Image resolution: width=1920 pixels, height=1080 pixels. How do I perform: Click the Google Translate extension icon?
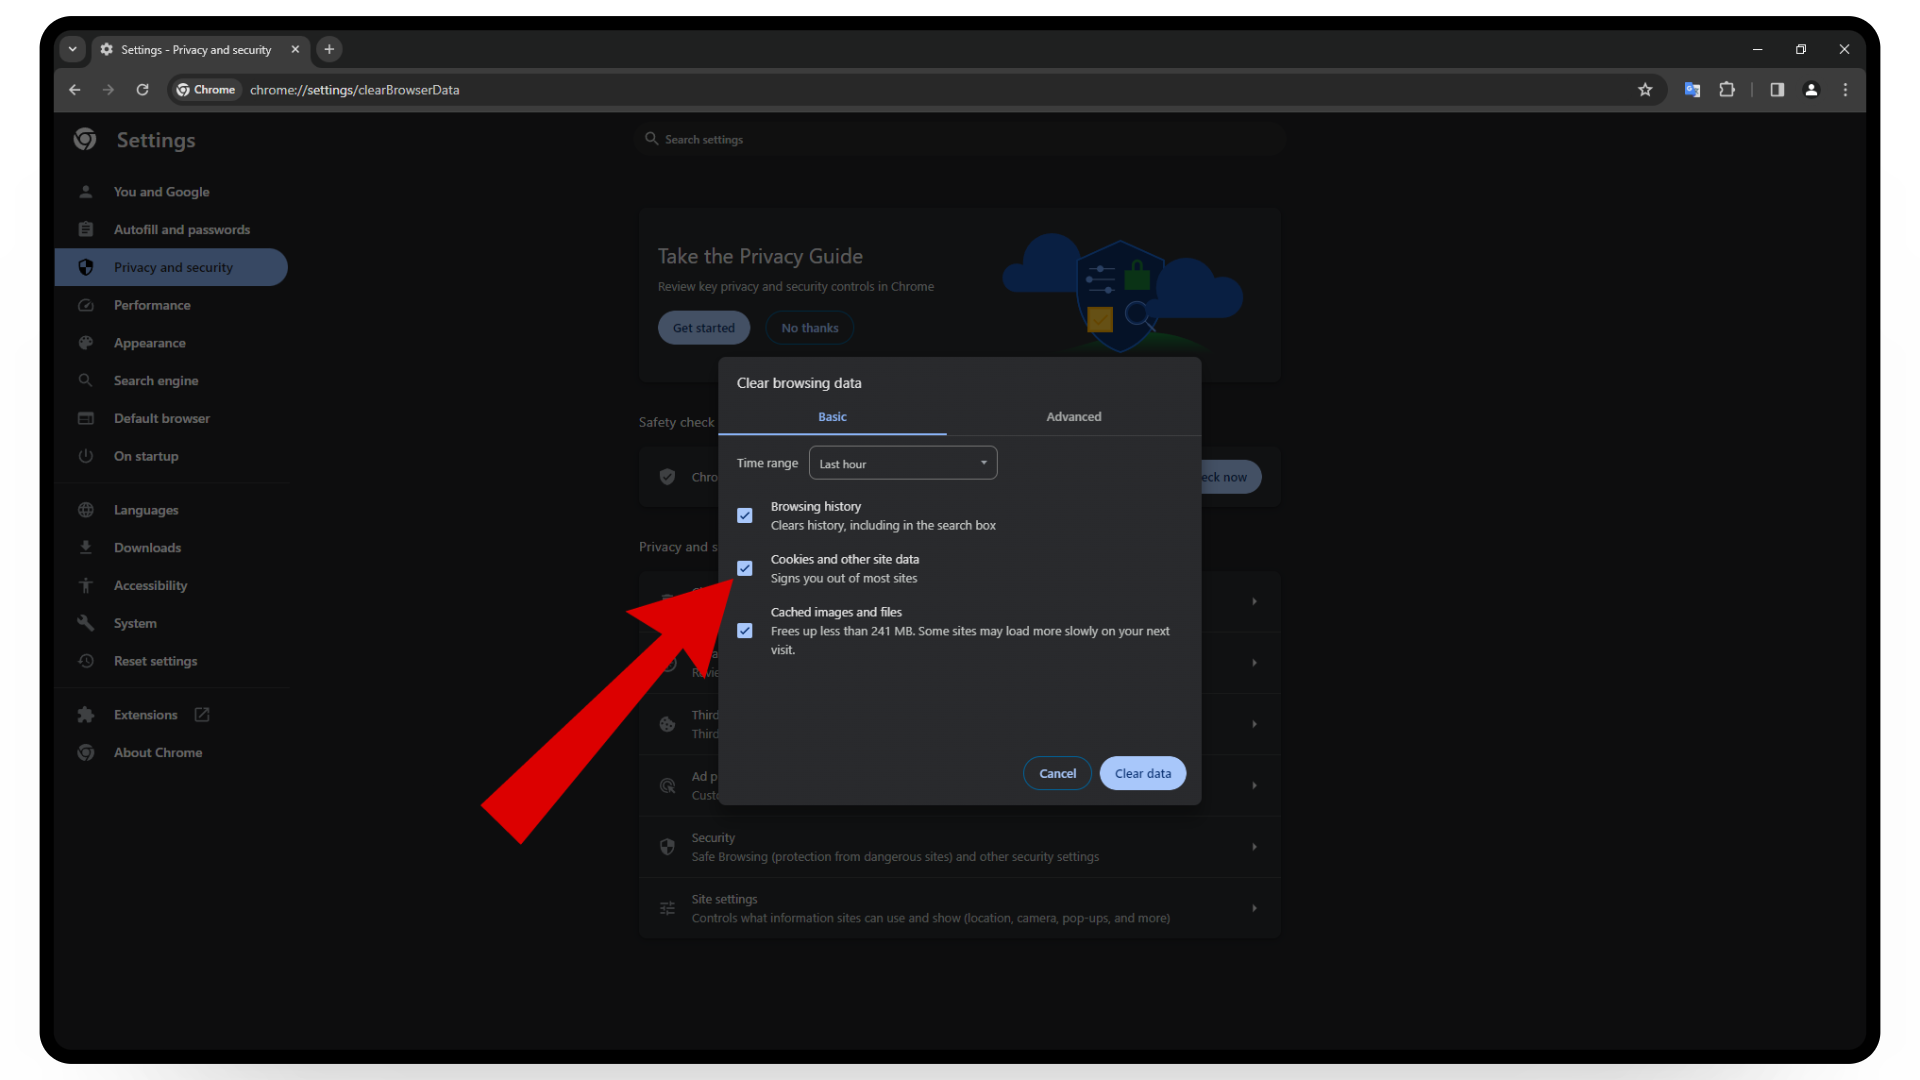[1692, 90]
